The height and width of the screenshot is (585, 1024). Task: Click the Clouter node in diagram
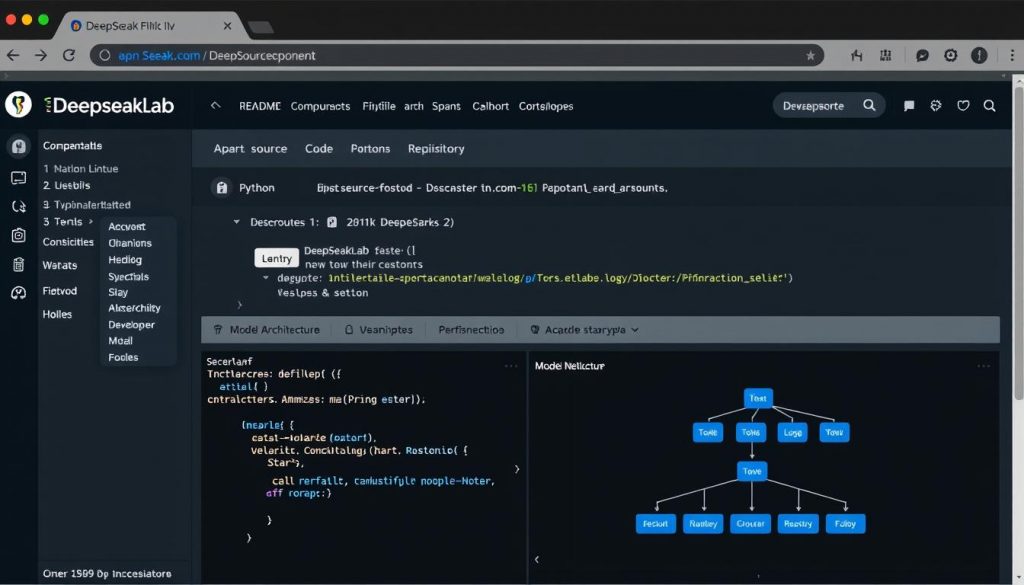click(x=750, y=524)
